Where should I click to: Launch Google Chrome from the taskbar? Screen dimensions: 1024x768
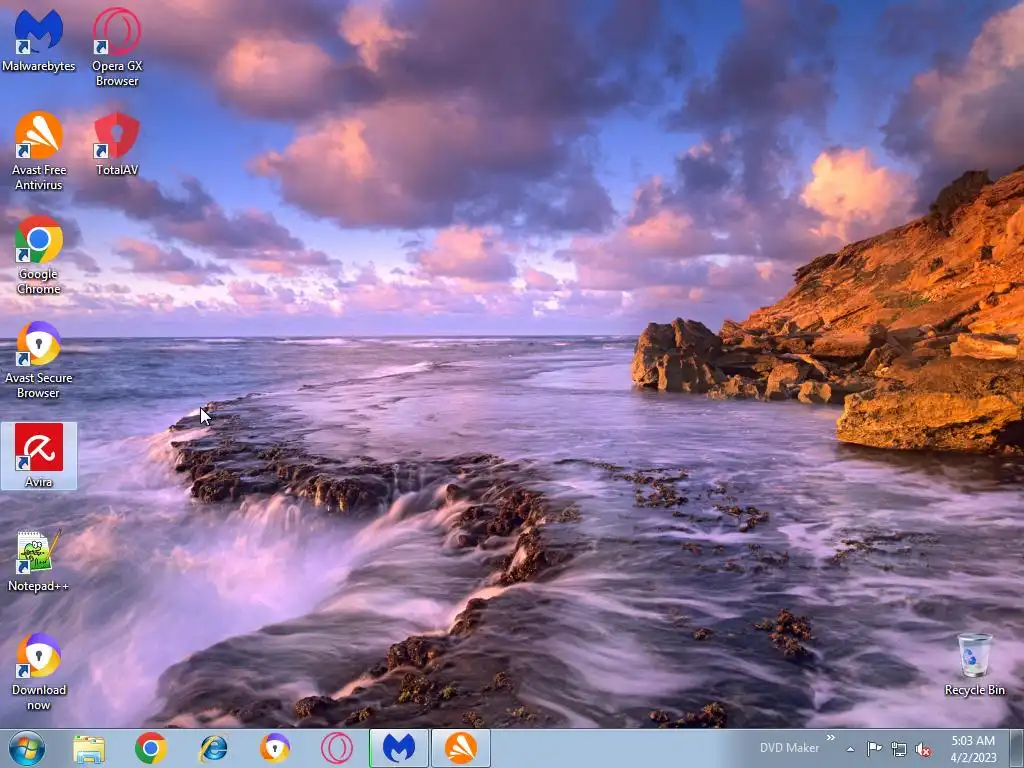coord(151,749)
